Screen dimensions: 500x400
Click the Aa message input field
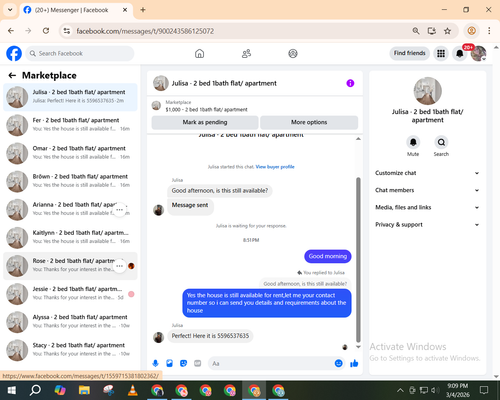272,363
